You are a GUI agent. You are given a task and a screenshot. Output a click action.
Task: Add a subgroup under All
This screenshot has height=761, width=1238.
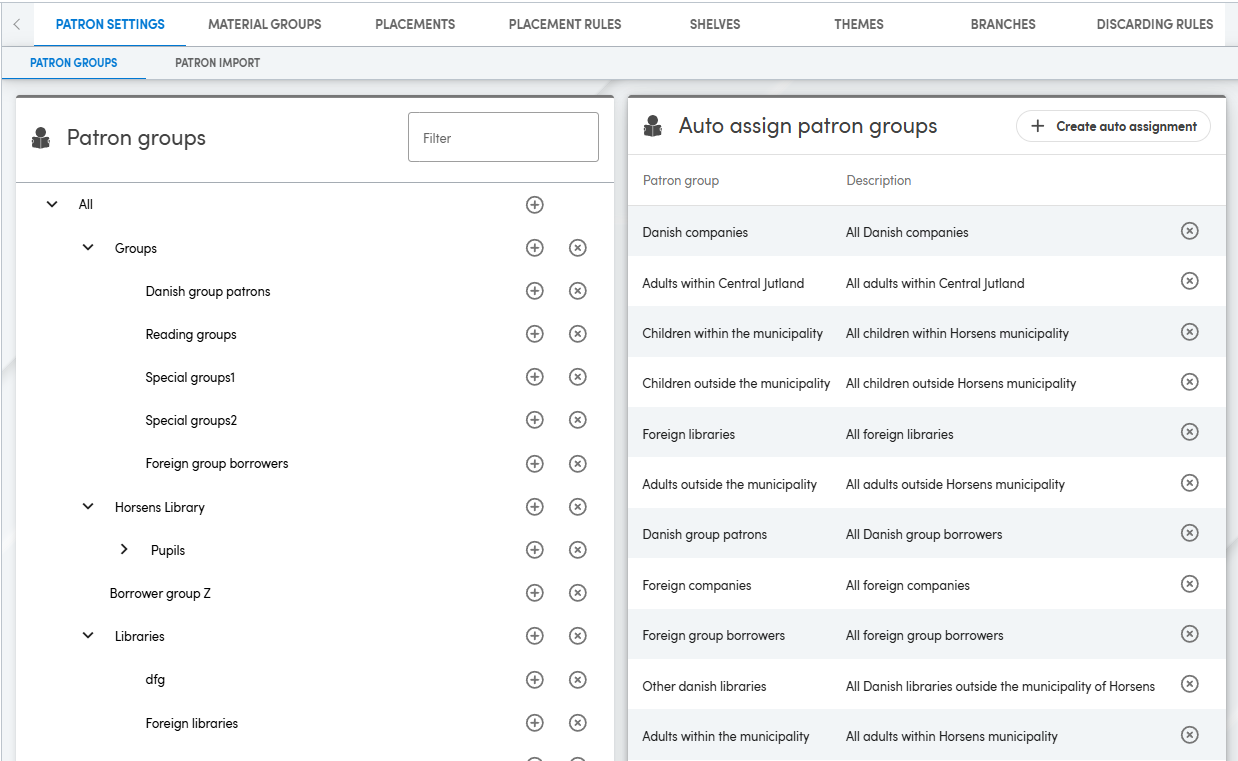coord(535,205)
